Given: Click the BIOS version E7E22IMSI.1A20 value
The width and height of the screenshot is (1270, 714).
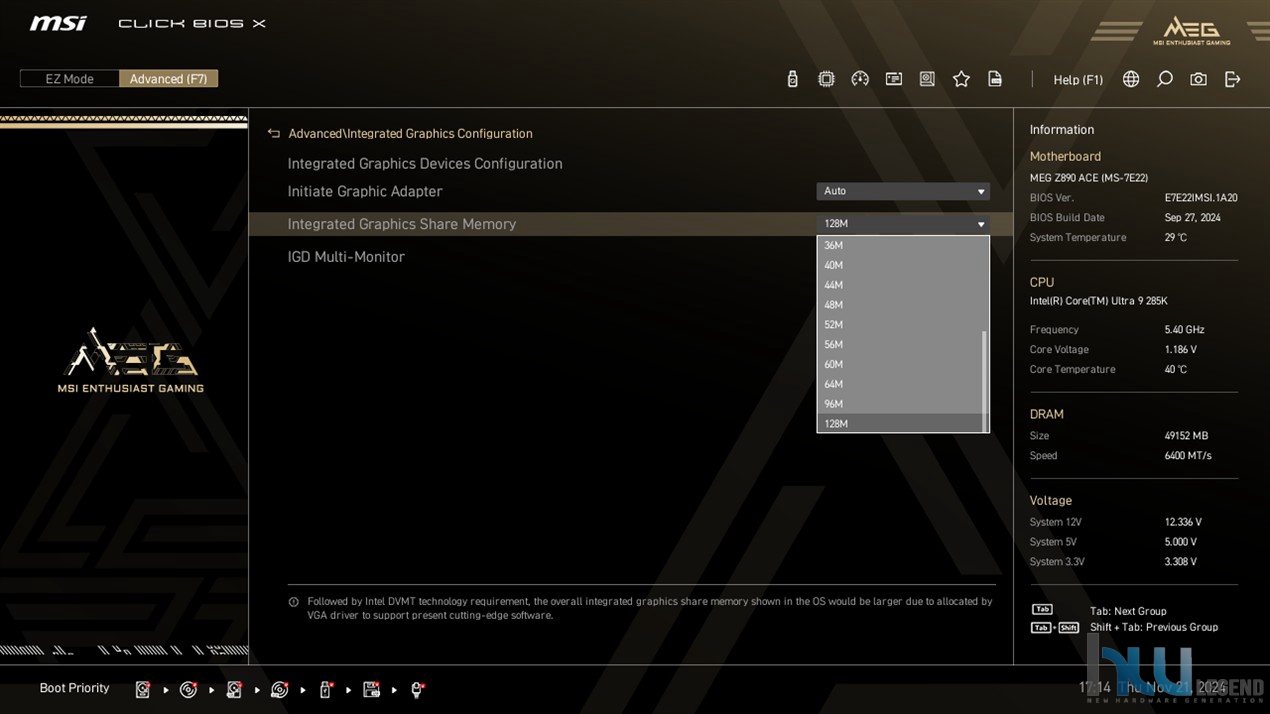Looking at the screenshot, I should [1201, 198].
